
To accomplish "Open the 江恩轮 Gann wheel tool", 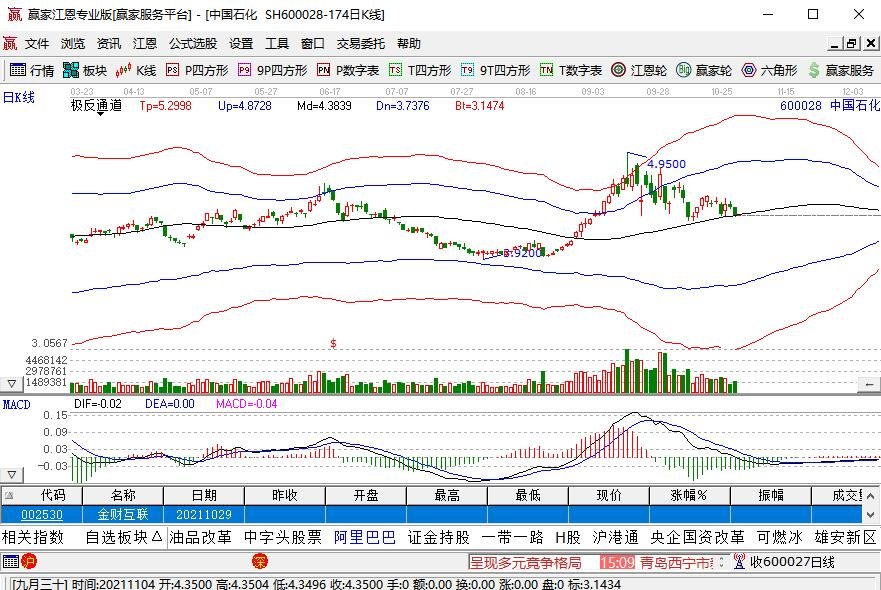I will 639,70.
